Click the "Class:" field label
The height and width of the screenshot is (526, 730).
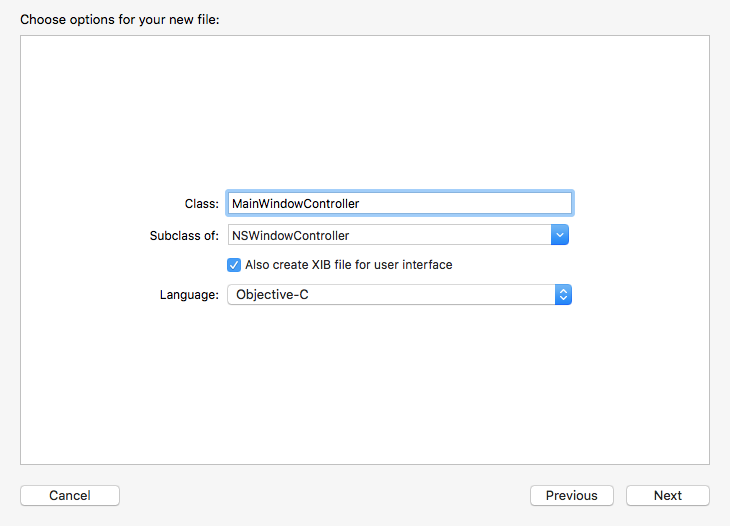click(x=201, y=203)
